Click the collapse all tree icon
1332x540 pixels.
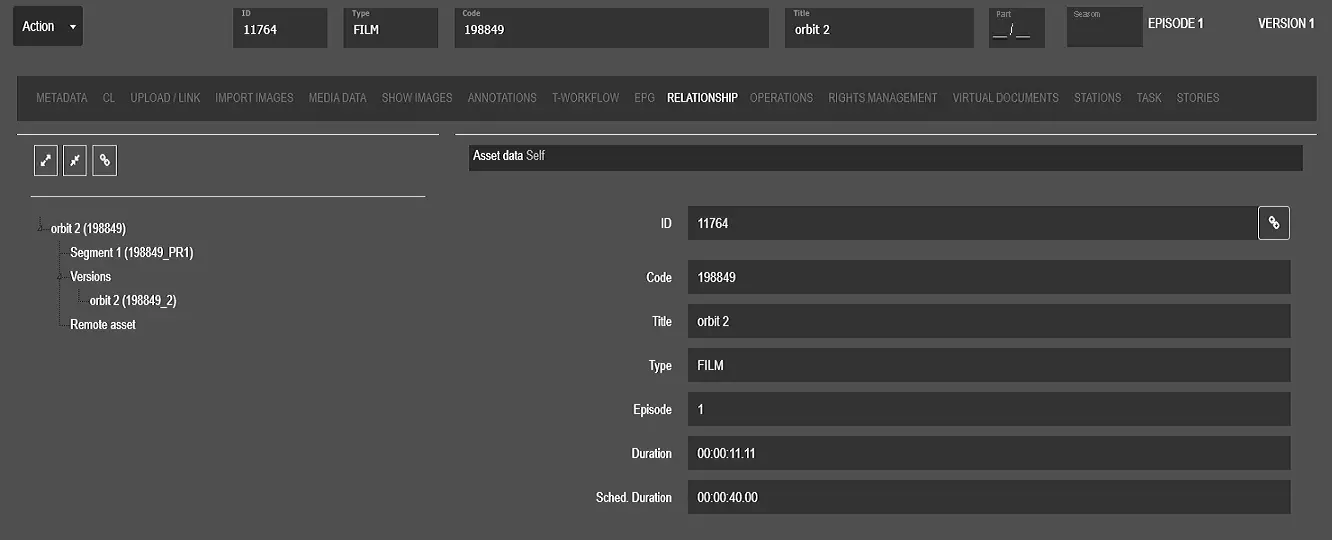75,160
